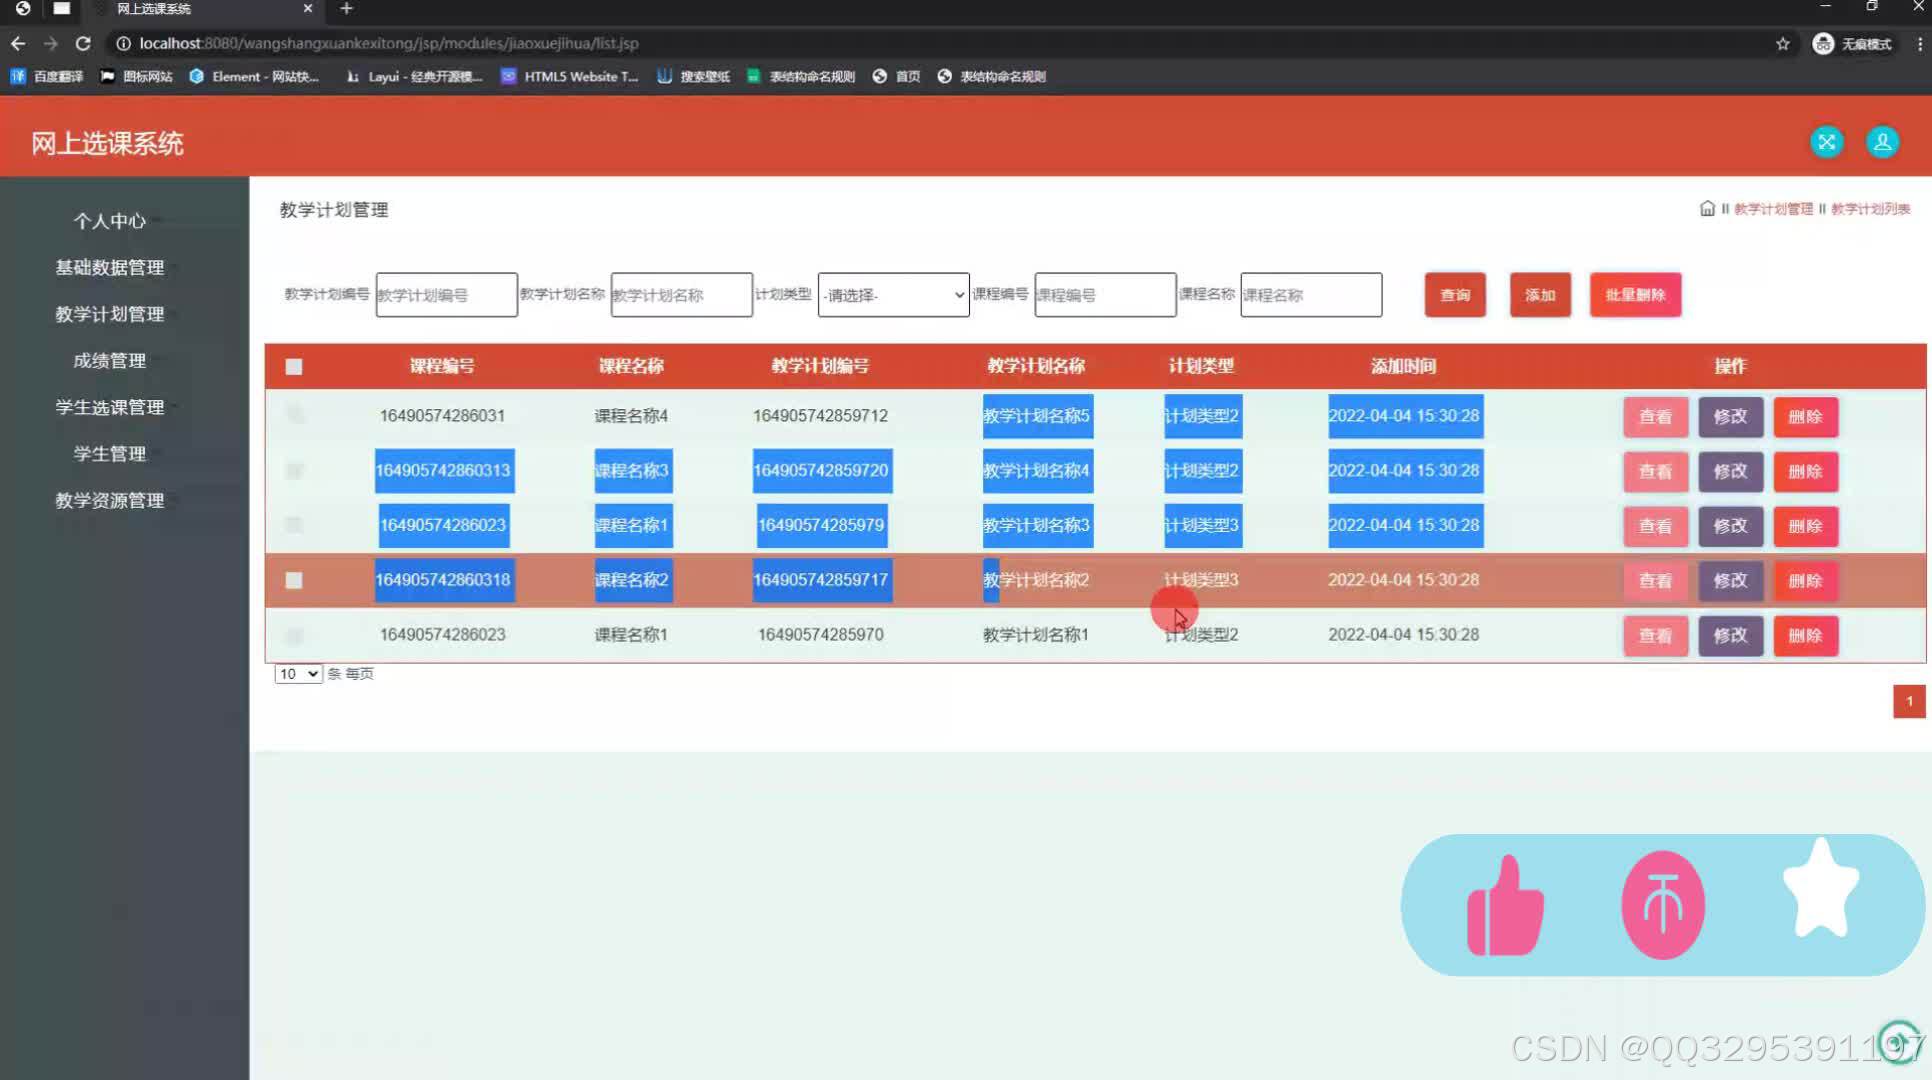This screenshot has width=1932, height=1080.
Task: Open the Element bookmark
Action: (x=254, y=76)
